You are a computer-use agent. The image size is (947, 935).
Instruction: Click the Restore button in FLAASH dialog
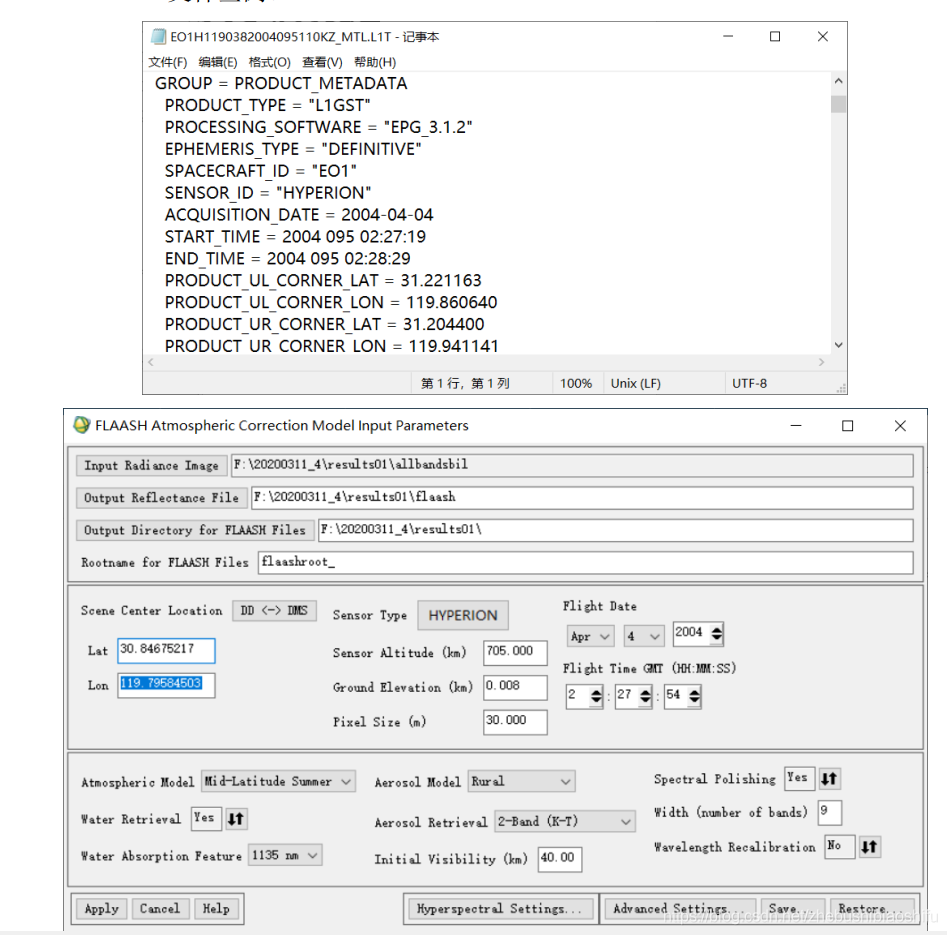[x=873, y=908]
